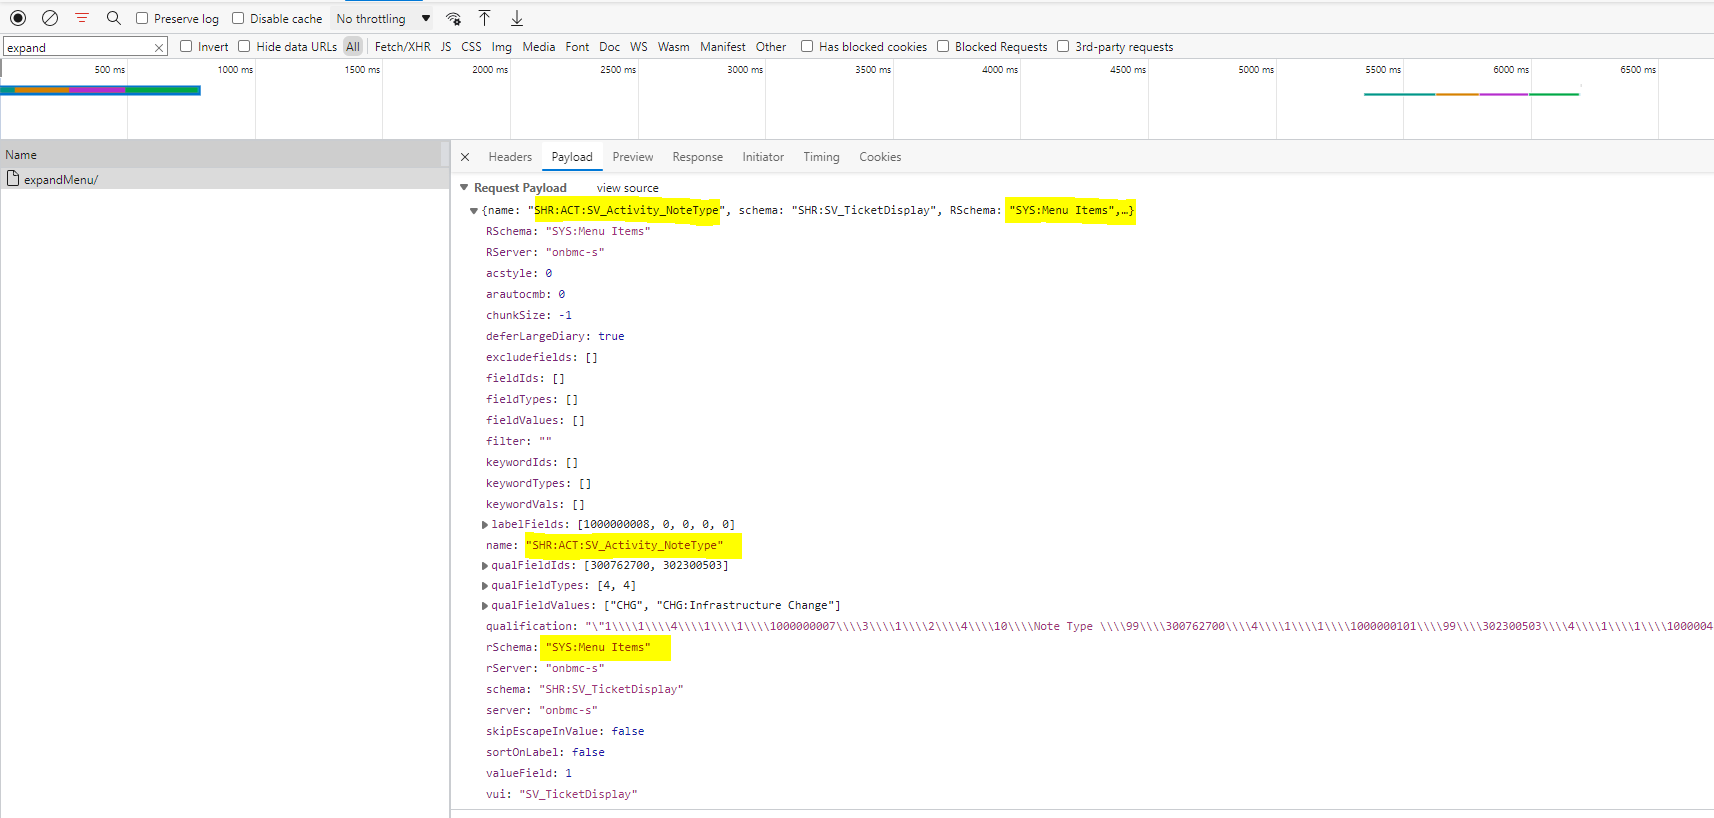Open the Response tab

(697, 157)
